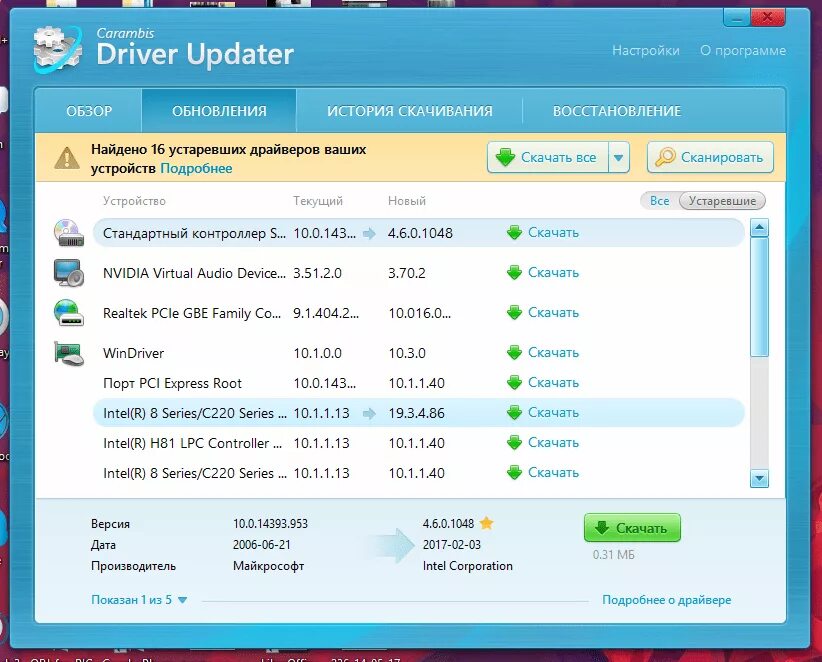
Task: Click green download arrow in Realtek PCIe GBE row
Action: (514, 313)
